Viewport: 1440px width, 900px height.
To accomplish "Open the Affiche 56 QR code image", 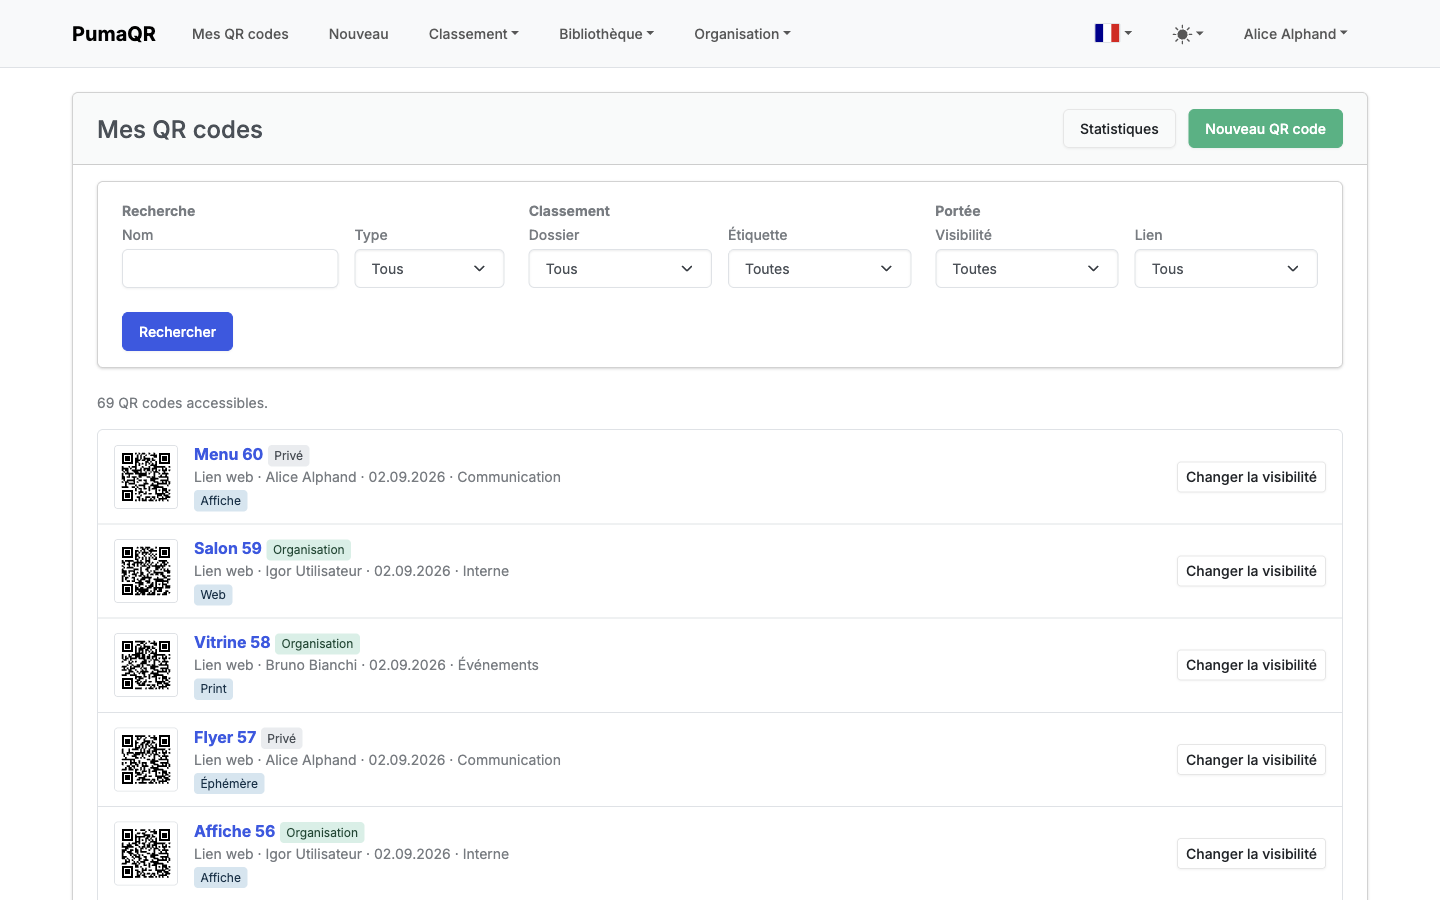I will [x=146, y=854].
